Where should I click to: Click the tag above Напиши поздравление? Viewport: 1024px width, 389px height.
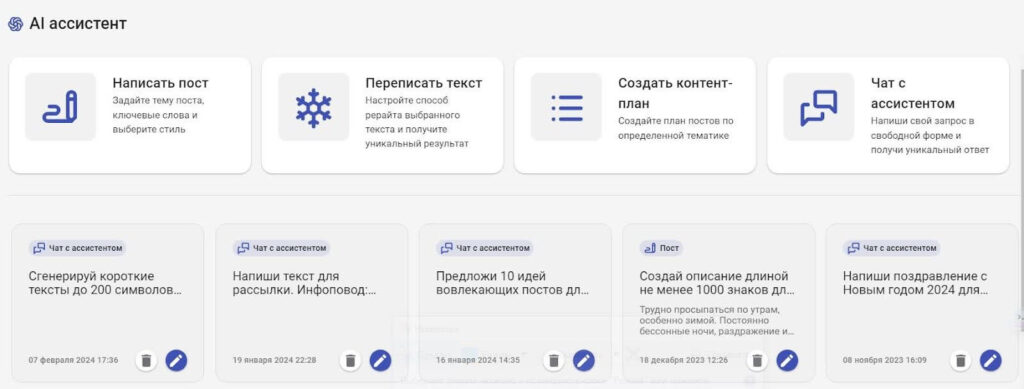click(x=891, y=248)
